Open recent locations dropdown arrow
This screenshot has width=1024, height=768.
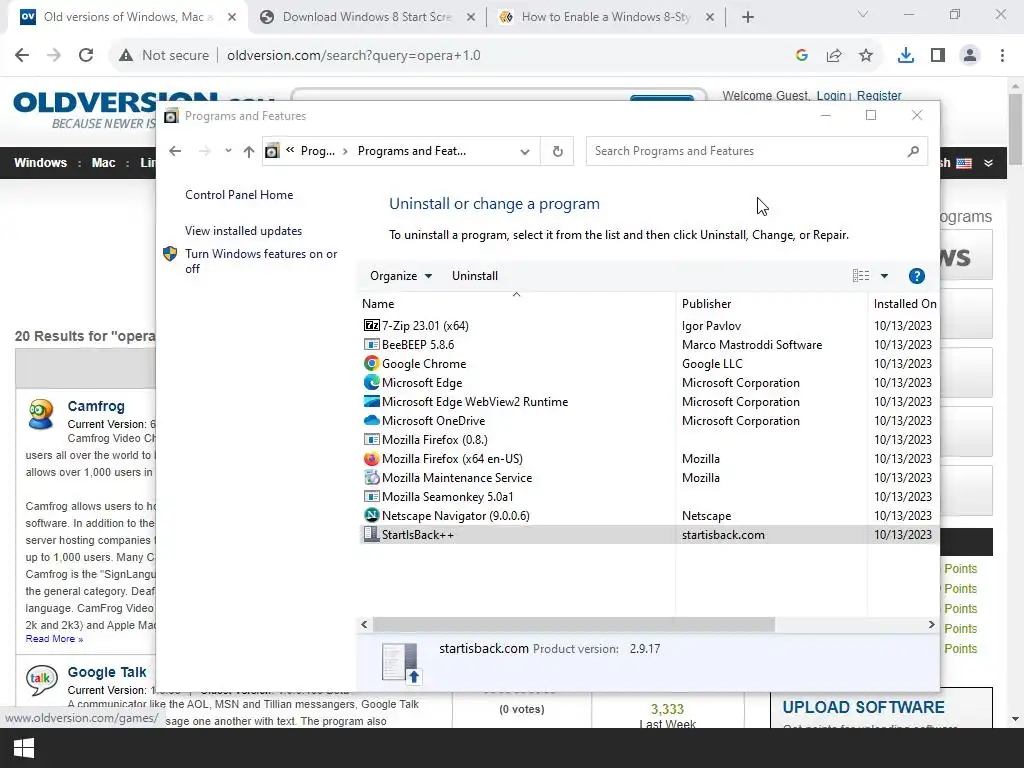pos(228,151)
